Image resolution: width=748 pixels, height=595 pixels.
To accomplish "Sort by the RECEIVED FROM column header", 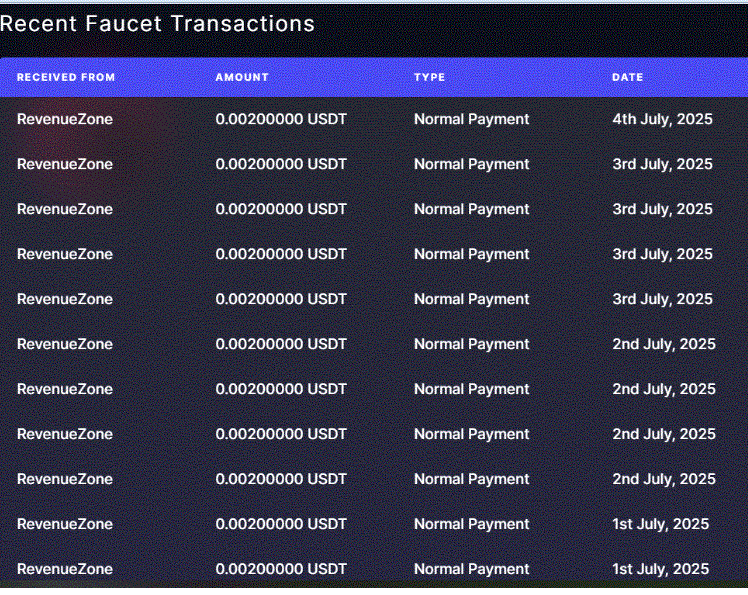I will tap(66, 77).
